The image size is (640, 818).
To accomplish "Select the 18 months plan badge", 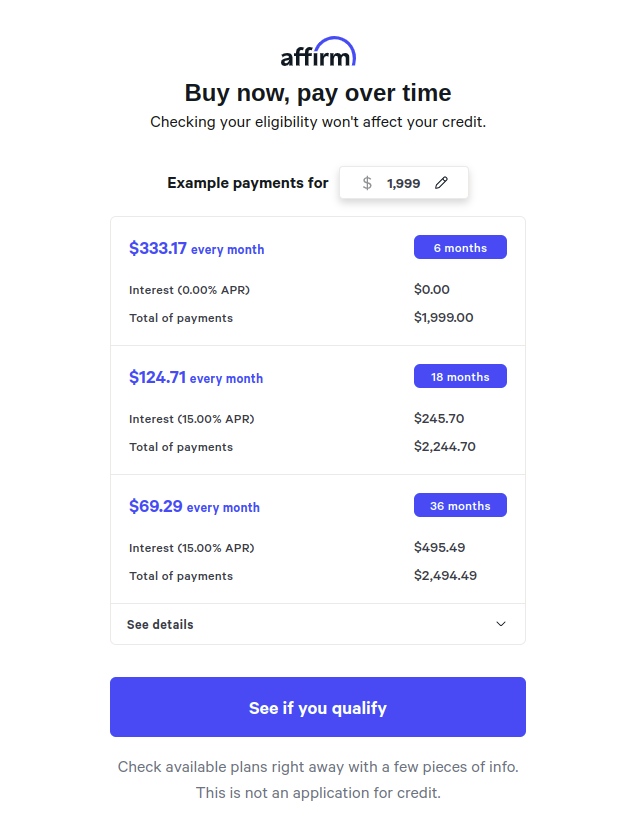I will coord(460,377).
